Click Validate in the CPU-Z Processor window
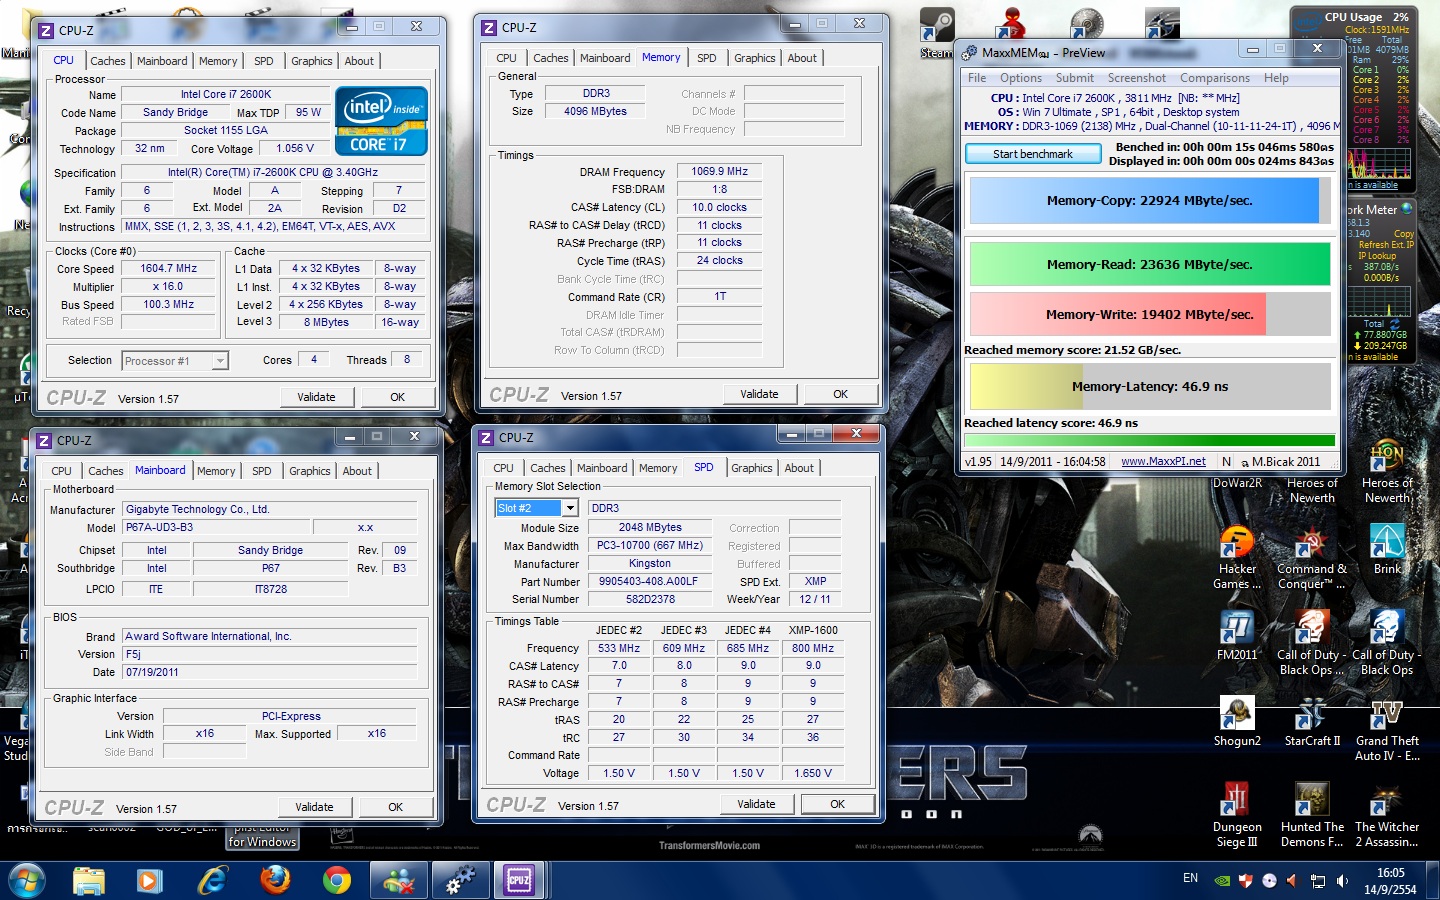1440x900 pixels. (316, 397)
